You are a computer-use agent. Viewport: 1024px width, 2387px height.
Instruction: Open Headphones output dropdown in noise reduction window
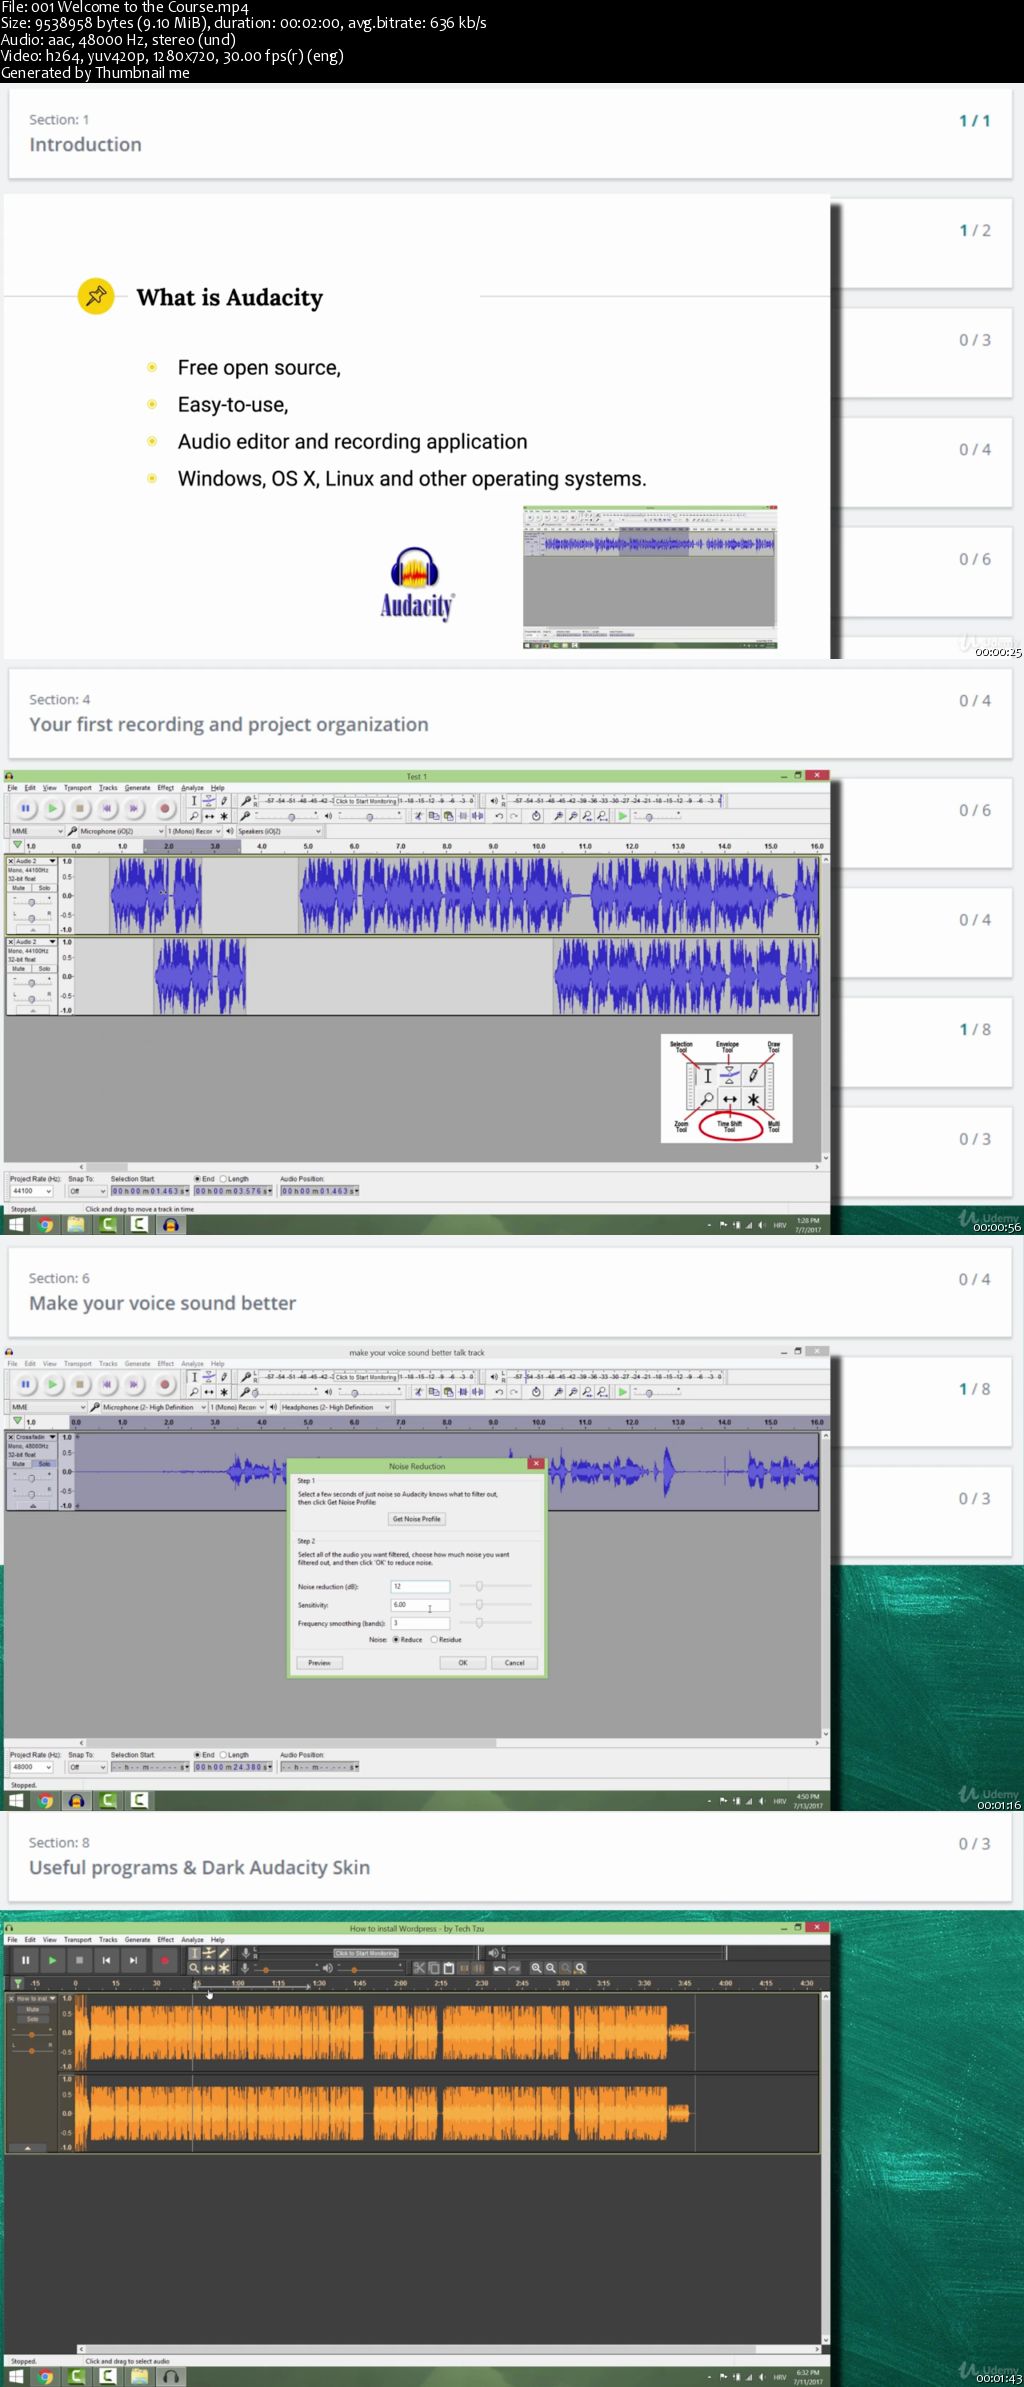pyautogui.click(x=335, y=1407)
